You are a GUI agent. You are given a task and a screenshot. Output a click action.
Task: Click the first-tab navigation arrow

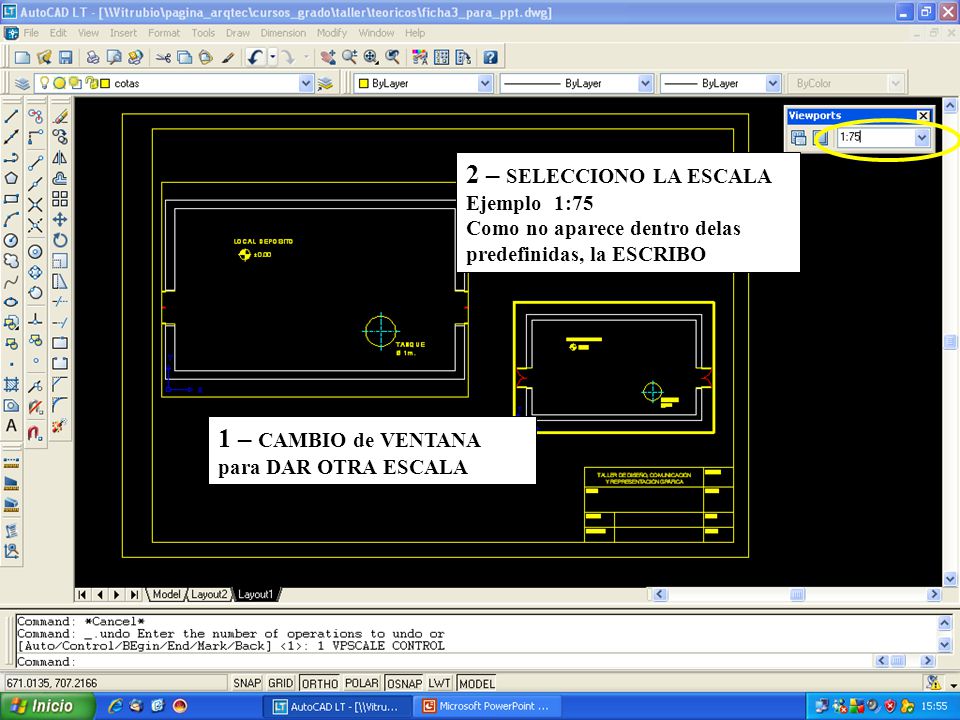click(x=82, y=594)
